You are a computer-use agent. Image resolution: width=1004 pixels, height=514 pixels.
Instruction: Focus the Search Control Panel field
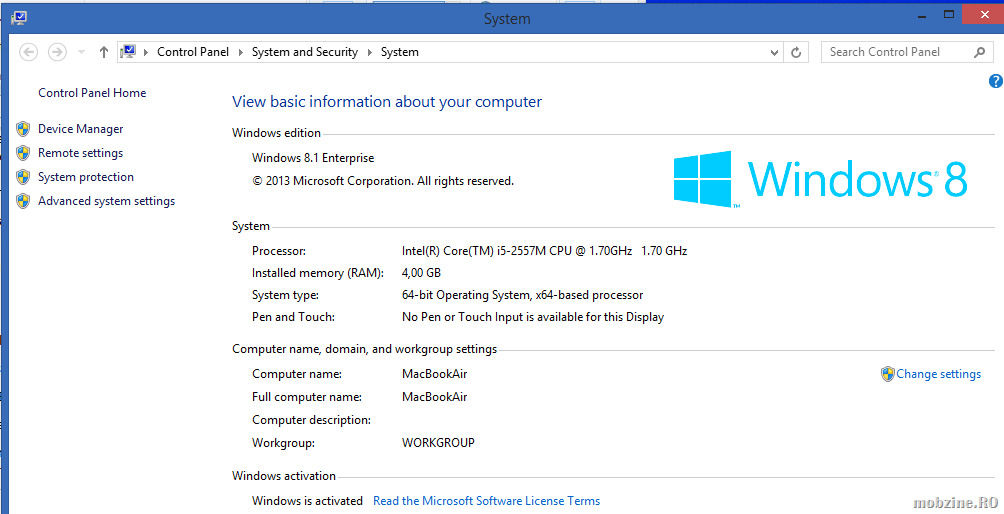coord(907,52)
